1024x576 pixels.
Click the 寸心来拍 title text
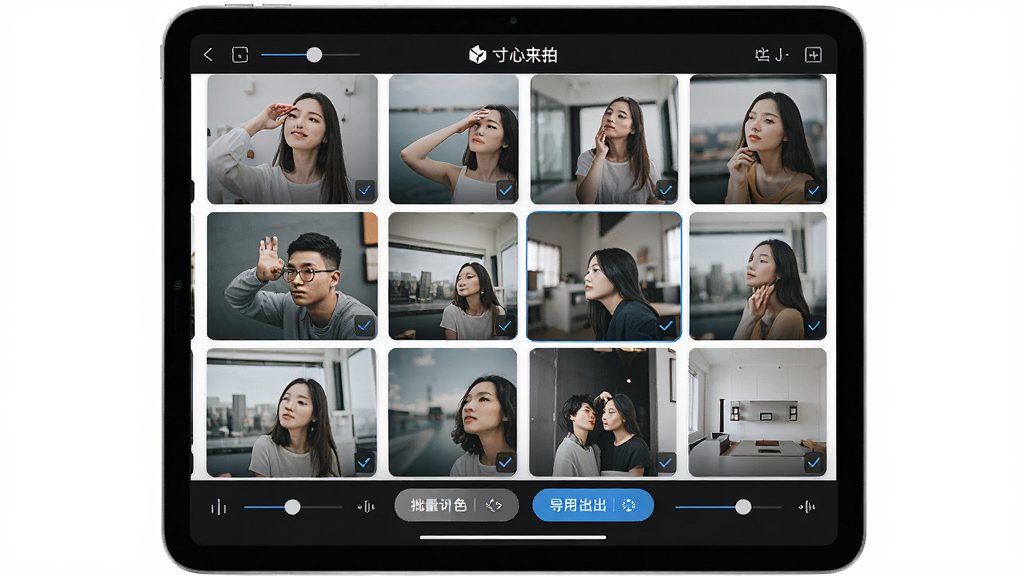[525, 55]
